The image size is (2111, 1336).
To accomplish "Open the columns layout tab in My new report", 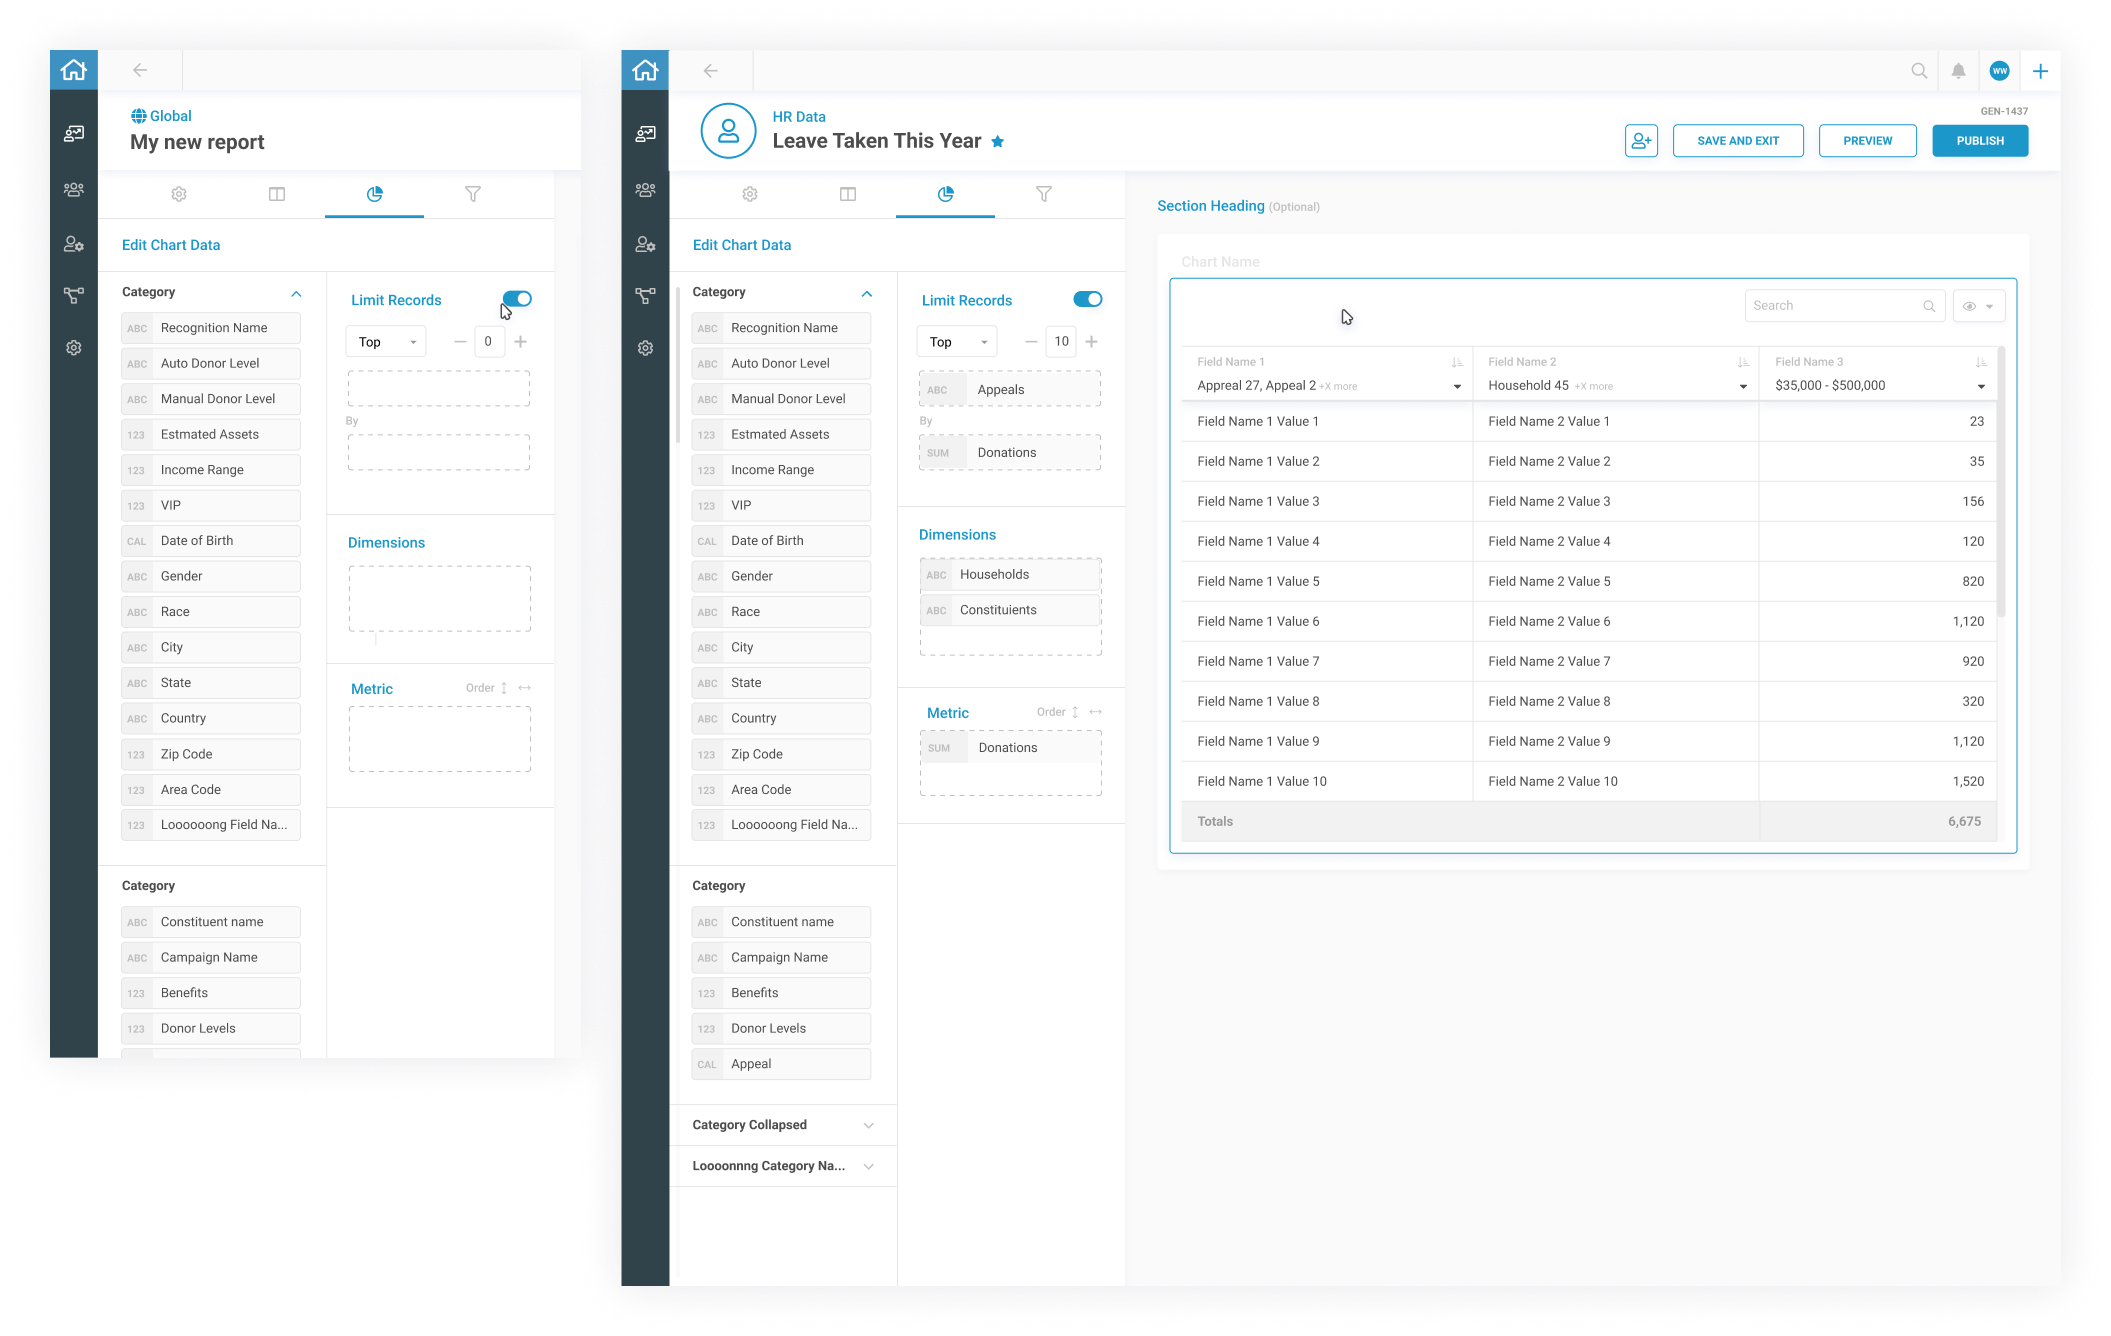I will 277,194.
